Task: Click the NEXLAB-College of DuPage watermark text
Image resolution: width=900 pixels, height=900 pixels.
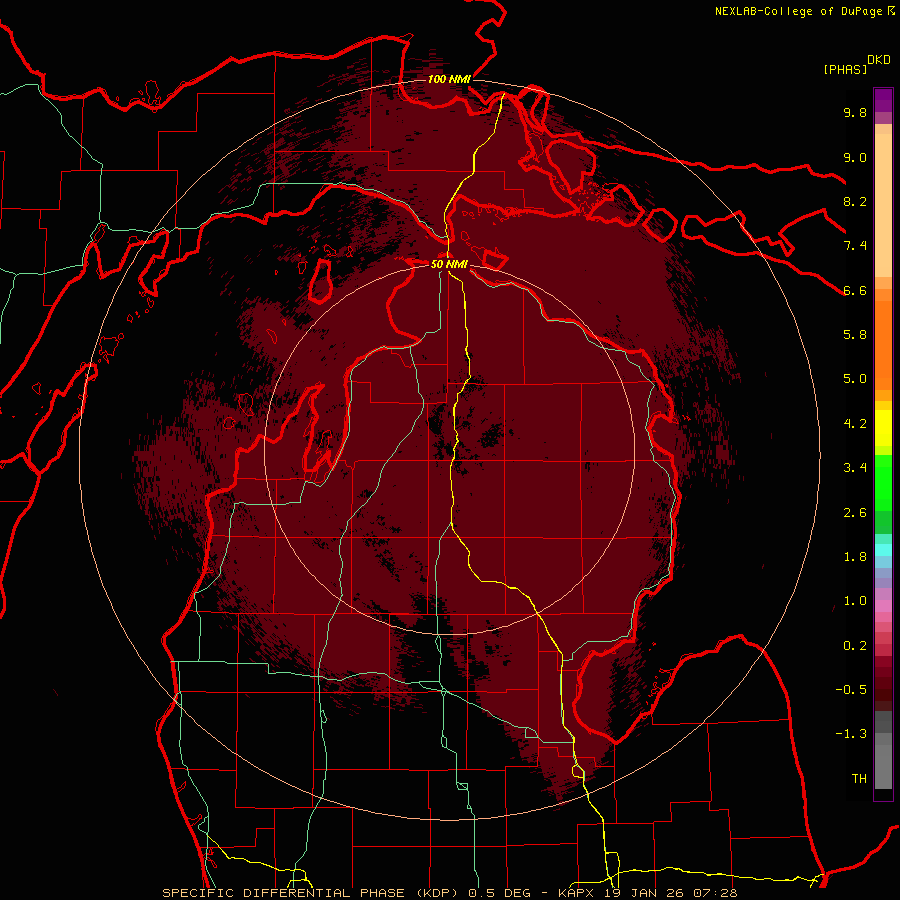Action: tap(798, 11)
